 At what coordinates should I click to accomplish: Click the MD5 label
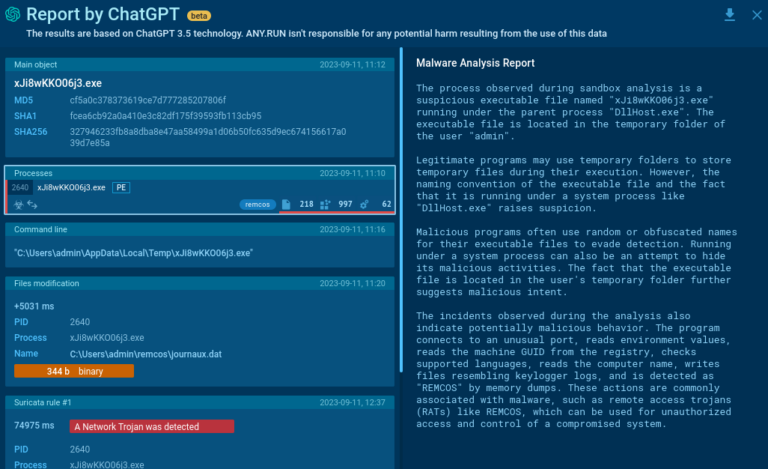[23, 100]
